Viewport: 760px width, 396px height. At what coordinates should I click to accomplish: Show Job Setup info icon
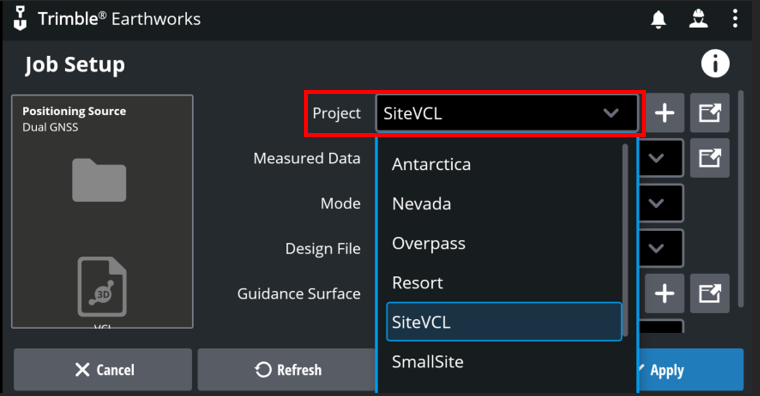click(x=715, y=63)
